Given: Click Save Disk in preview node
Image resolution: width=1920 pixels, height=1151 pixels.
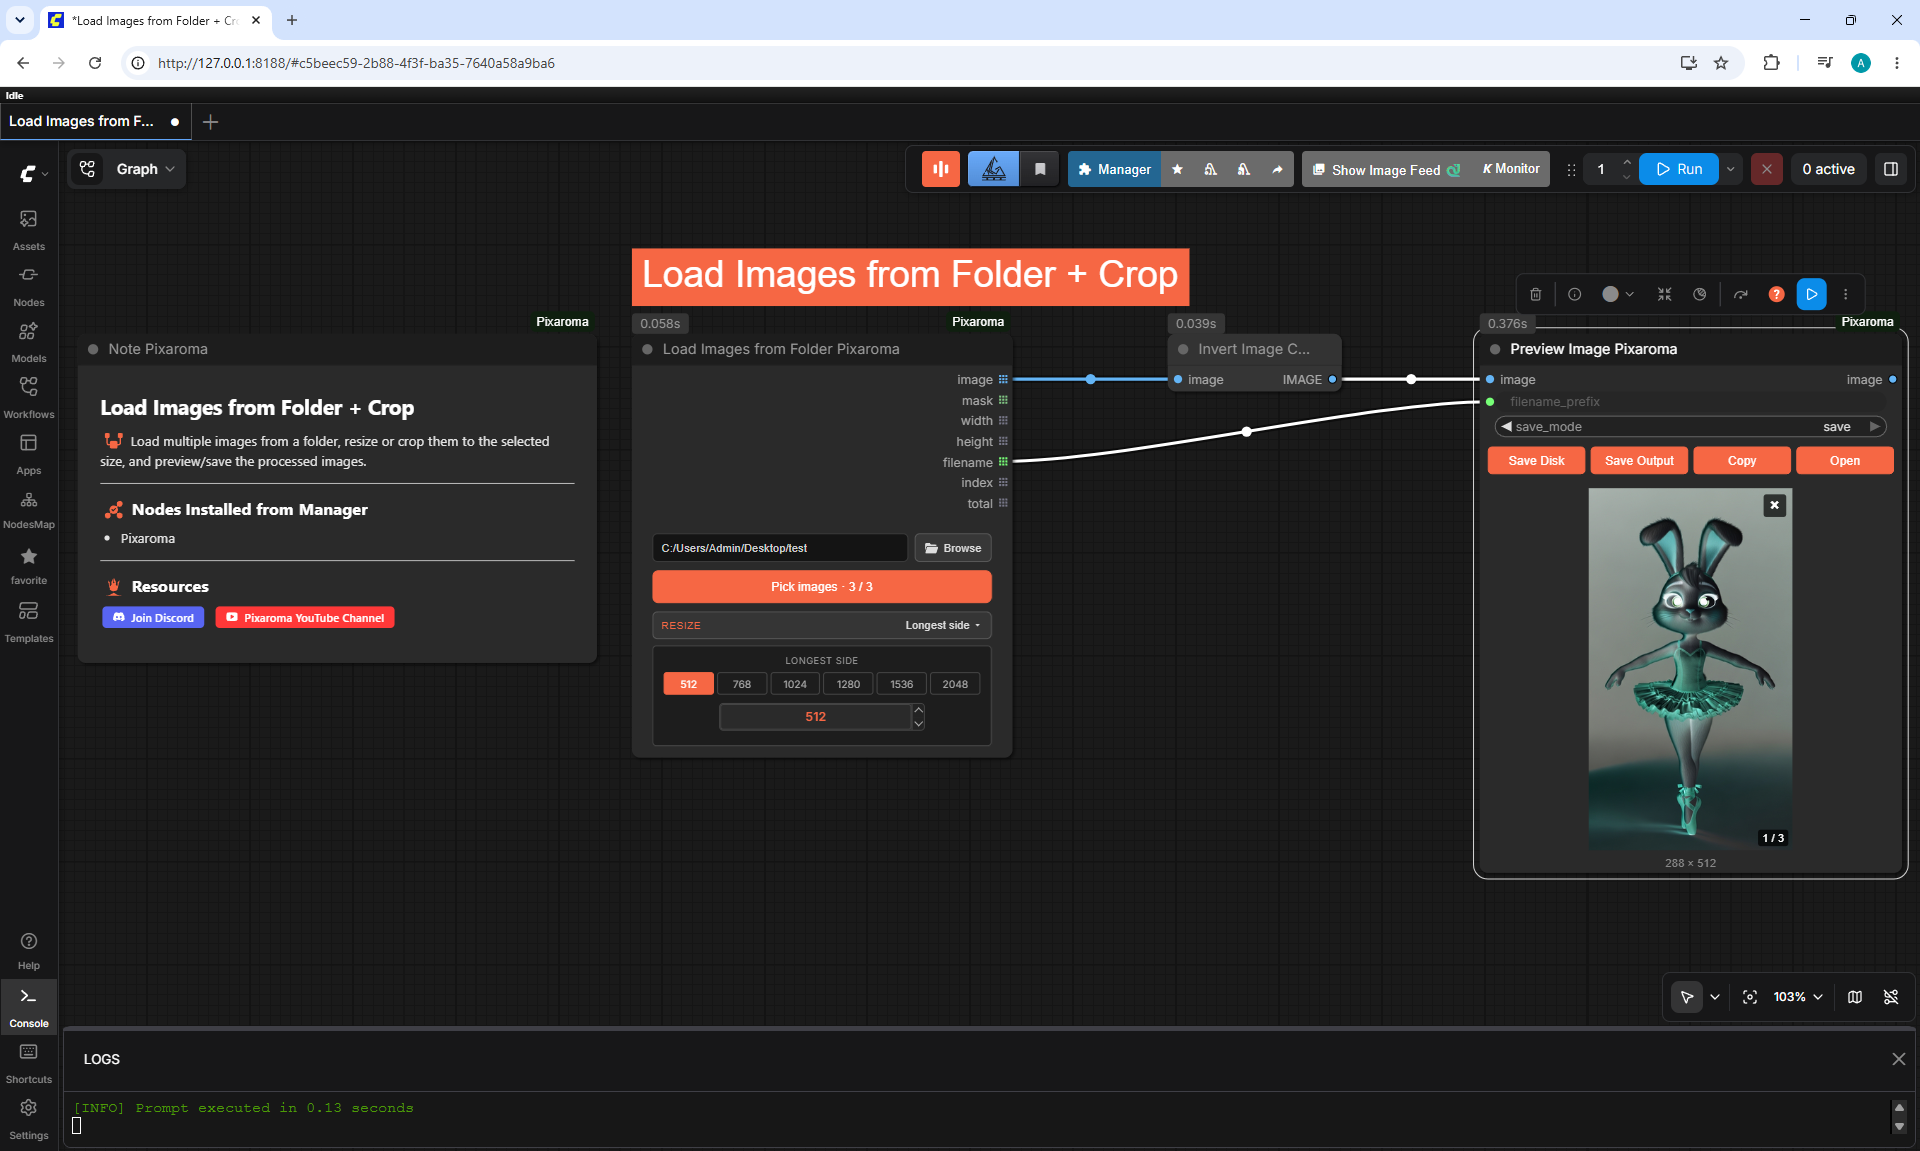Looking at the screenshot, I should tap(1536, 461).
